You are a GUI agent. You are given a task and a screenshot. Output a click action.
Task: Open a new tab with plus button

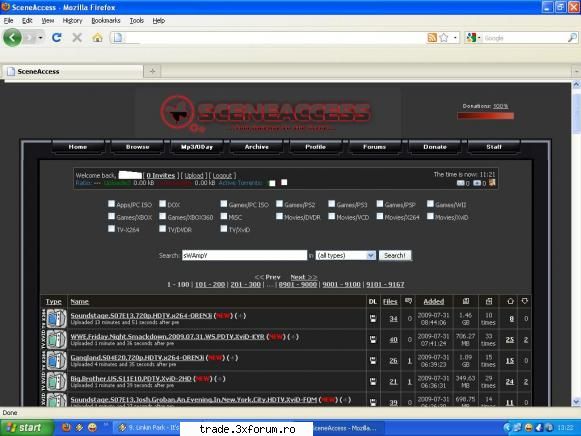152,71
